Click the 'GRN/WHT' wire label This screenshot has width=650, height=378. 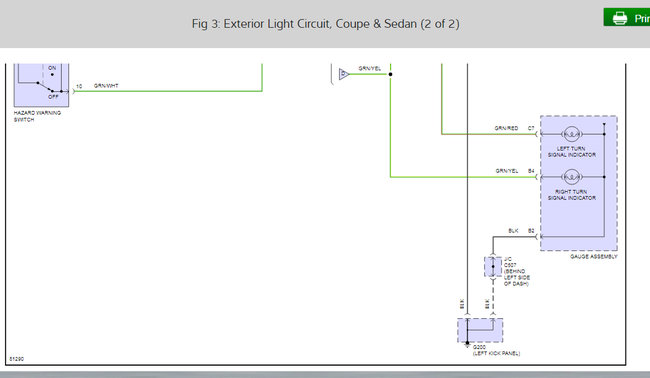[106, 86]
